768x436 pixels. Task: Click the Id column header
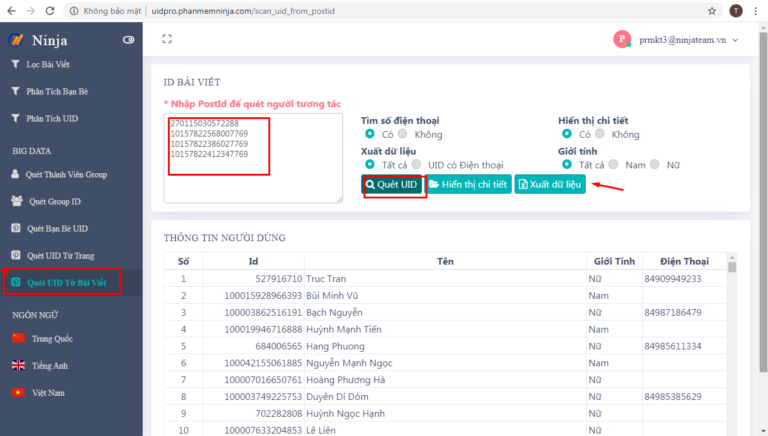pyautogui.click(x=254, y=261)
